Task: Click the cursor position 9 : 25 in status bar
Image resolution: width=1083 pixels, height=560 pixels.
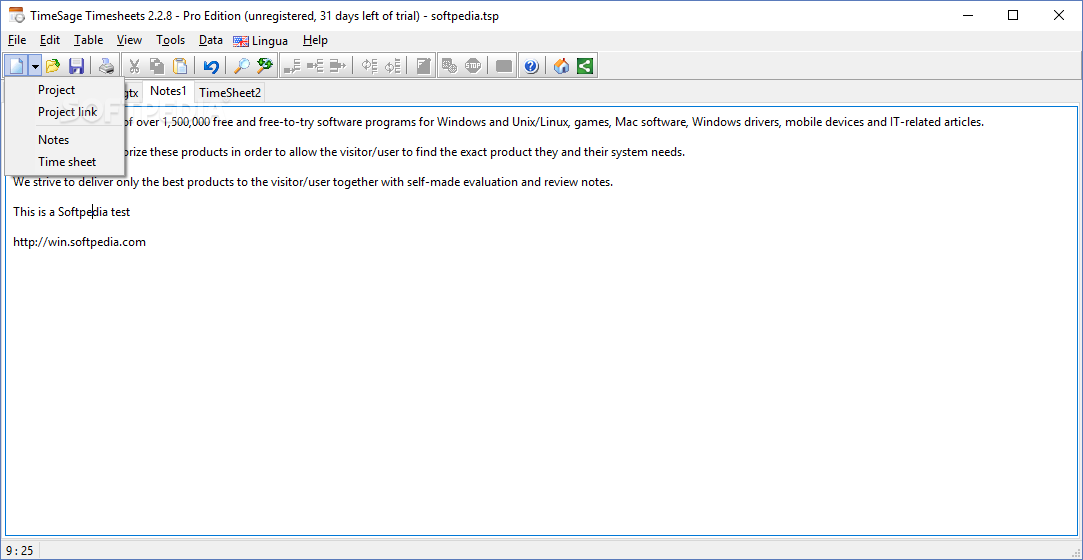Action: (x=19, y=550)
